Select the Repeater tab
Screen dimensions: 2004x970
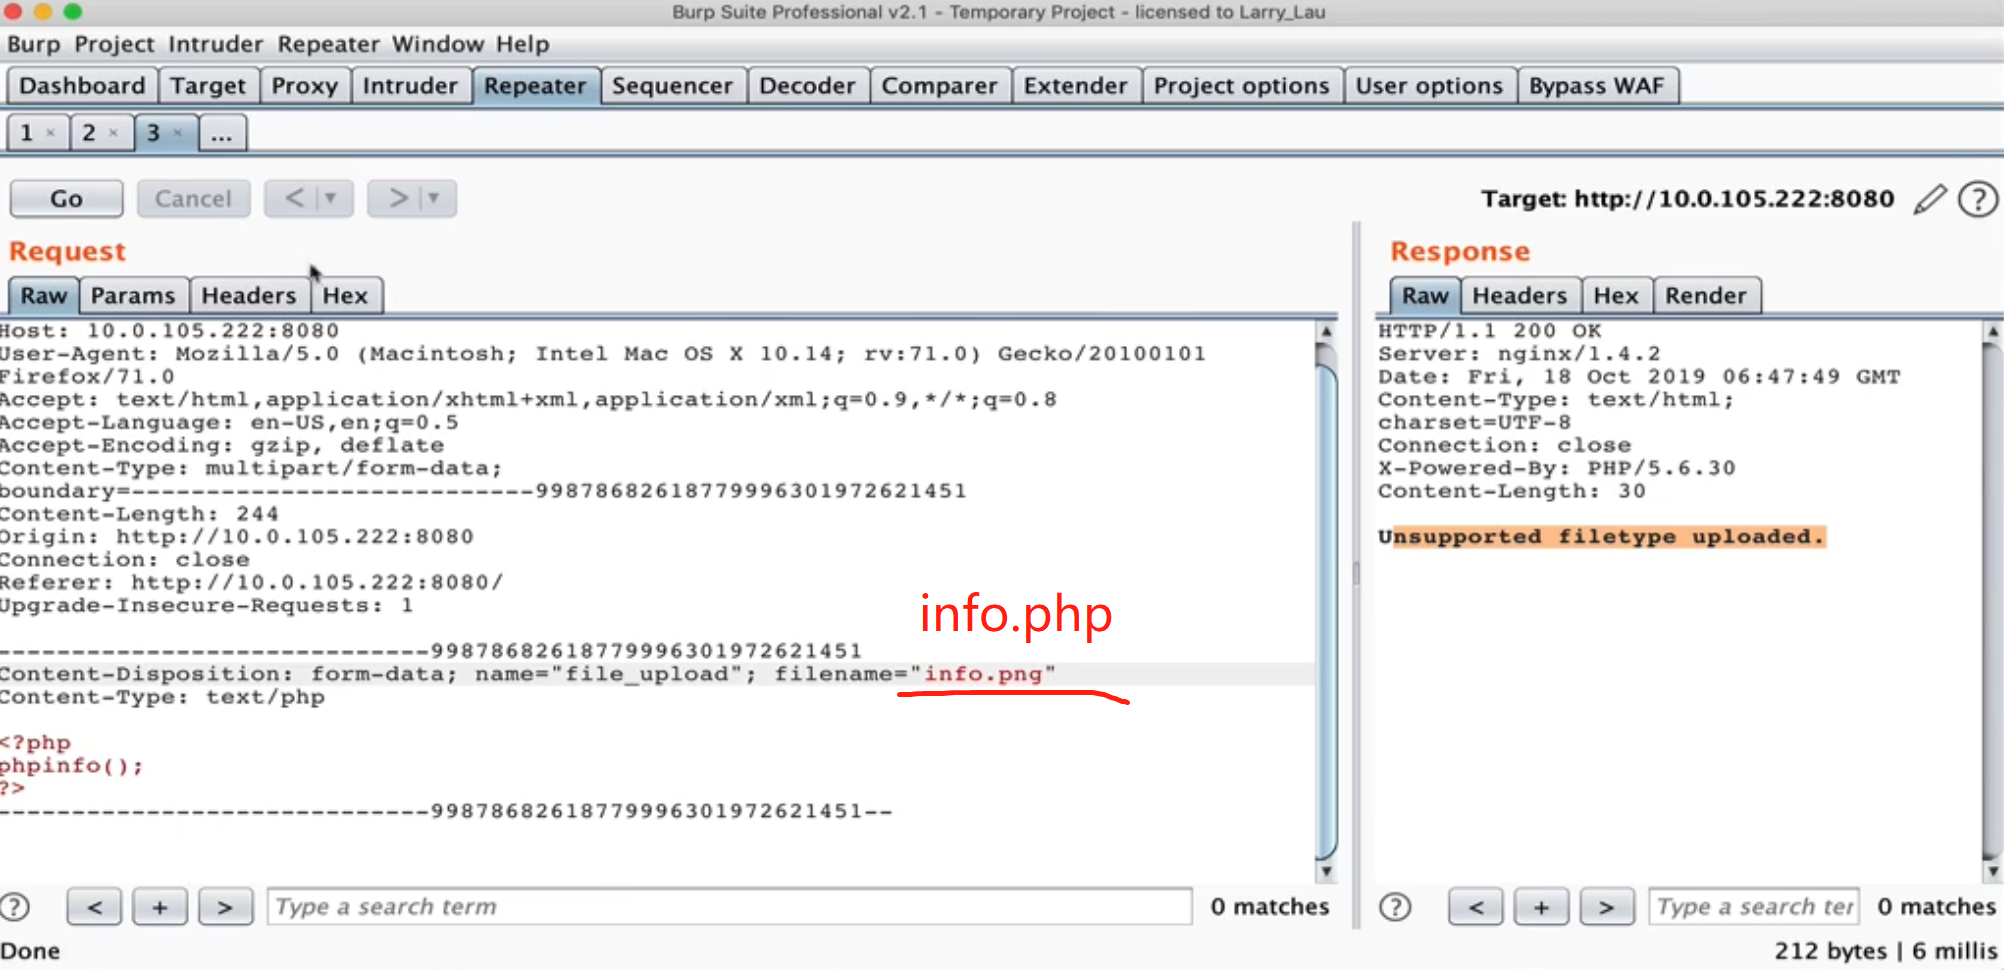coord(535,86)
